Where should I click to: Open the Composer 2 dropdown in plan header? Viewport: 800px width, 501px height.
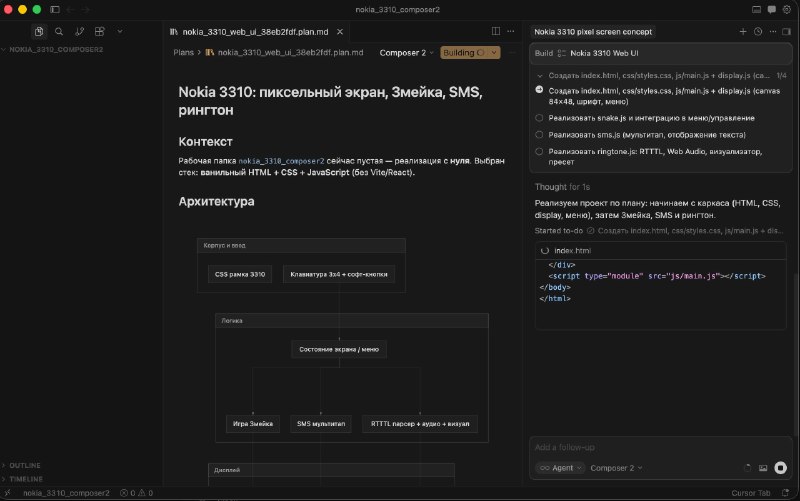(407, 53)
